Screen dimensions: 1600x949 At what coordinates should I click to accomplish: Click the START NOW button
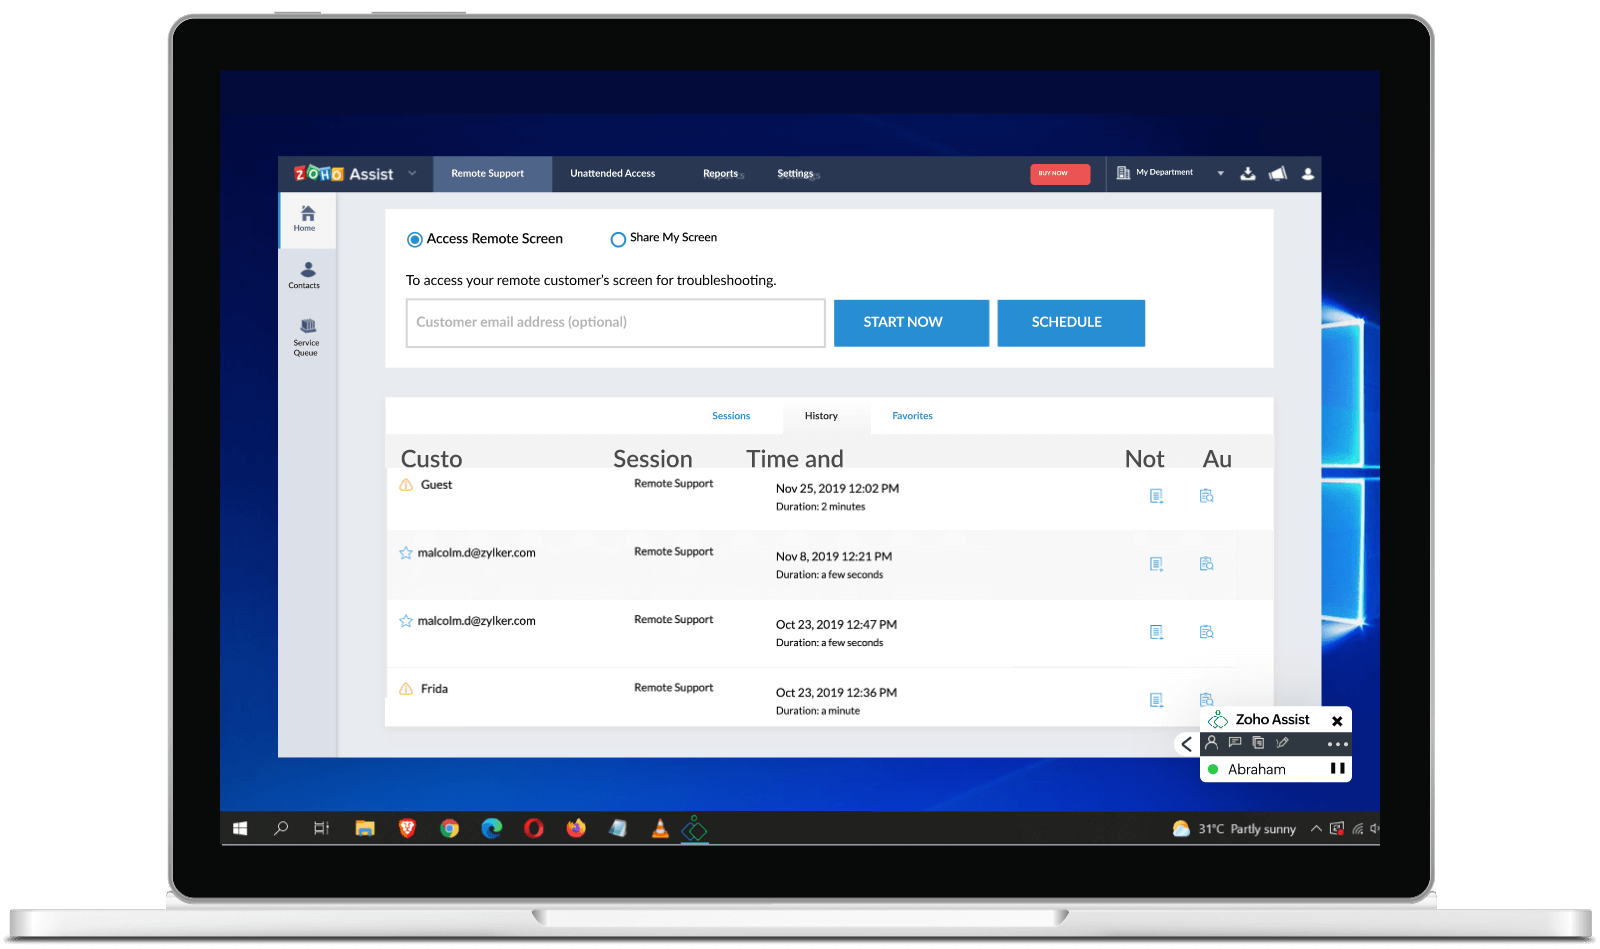point(911,323)
